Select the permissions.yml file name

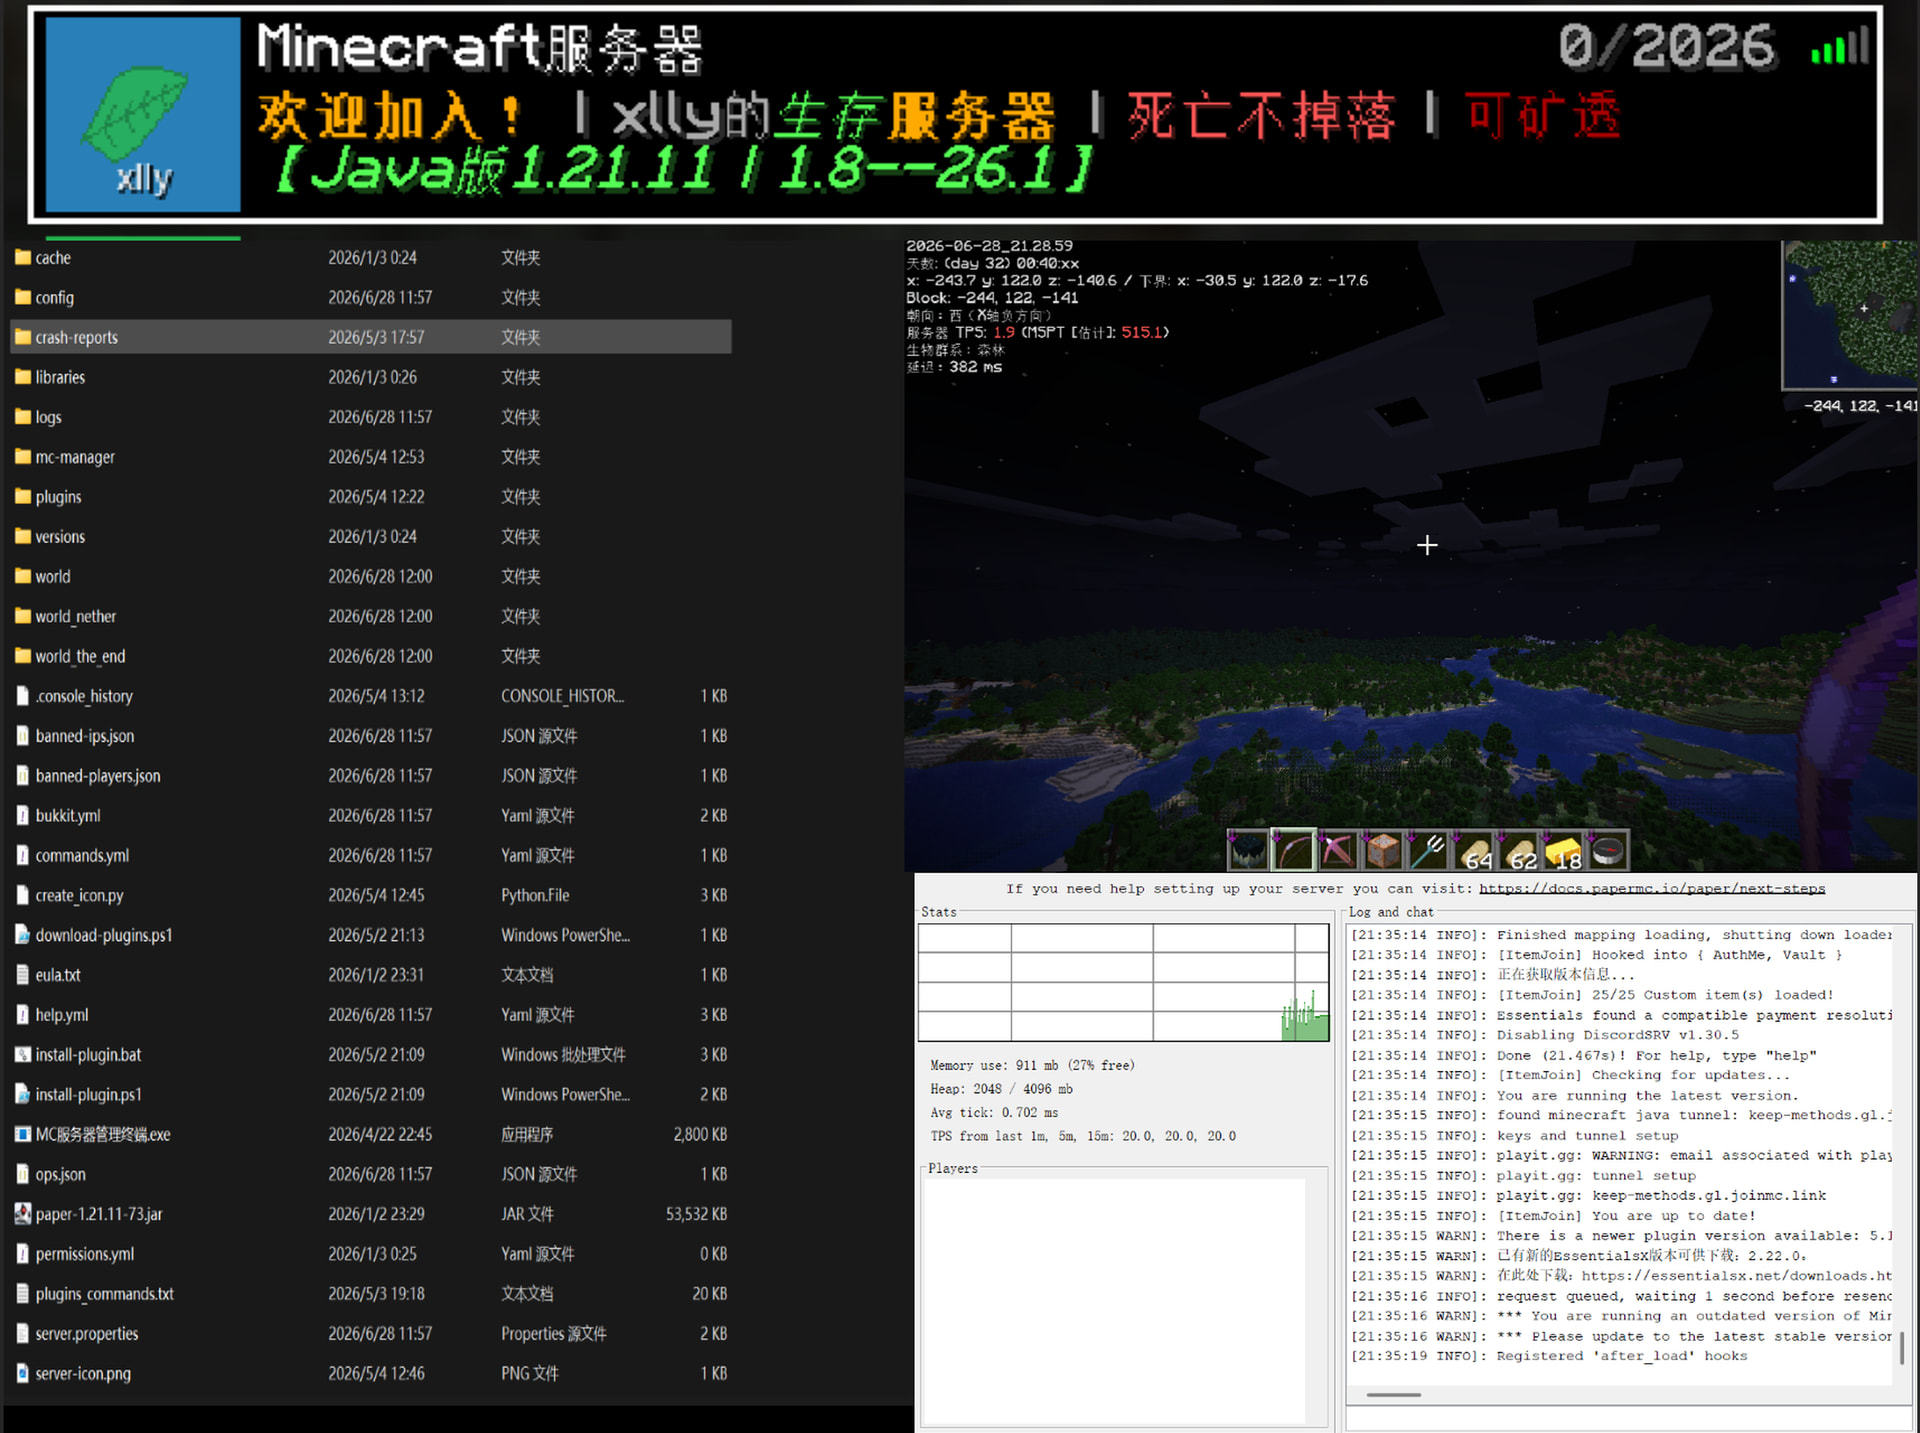pyautogui.click(x=85, y=1254)
